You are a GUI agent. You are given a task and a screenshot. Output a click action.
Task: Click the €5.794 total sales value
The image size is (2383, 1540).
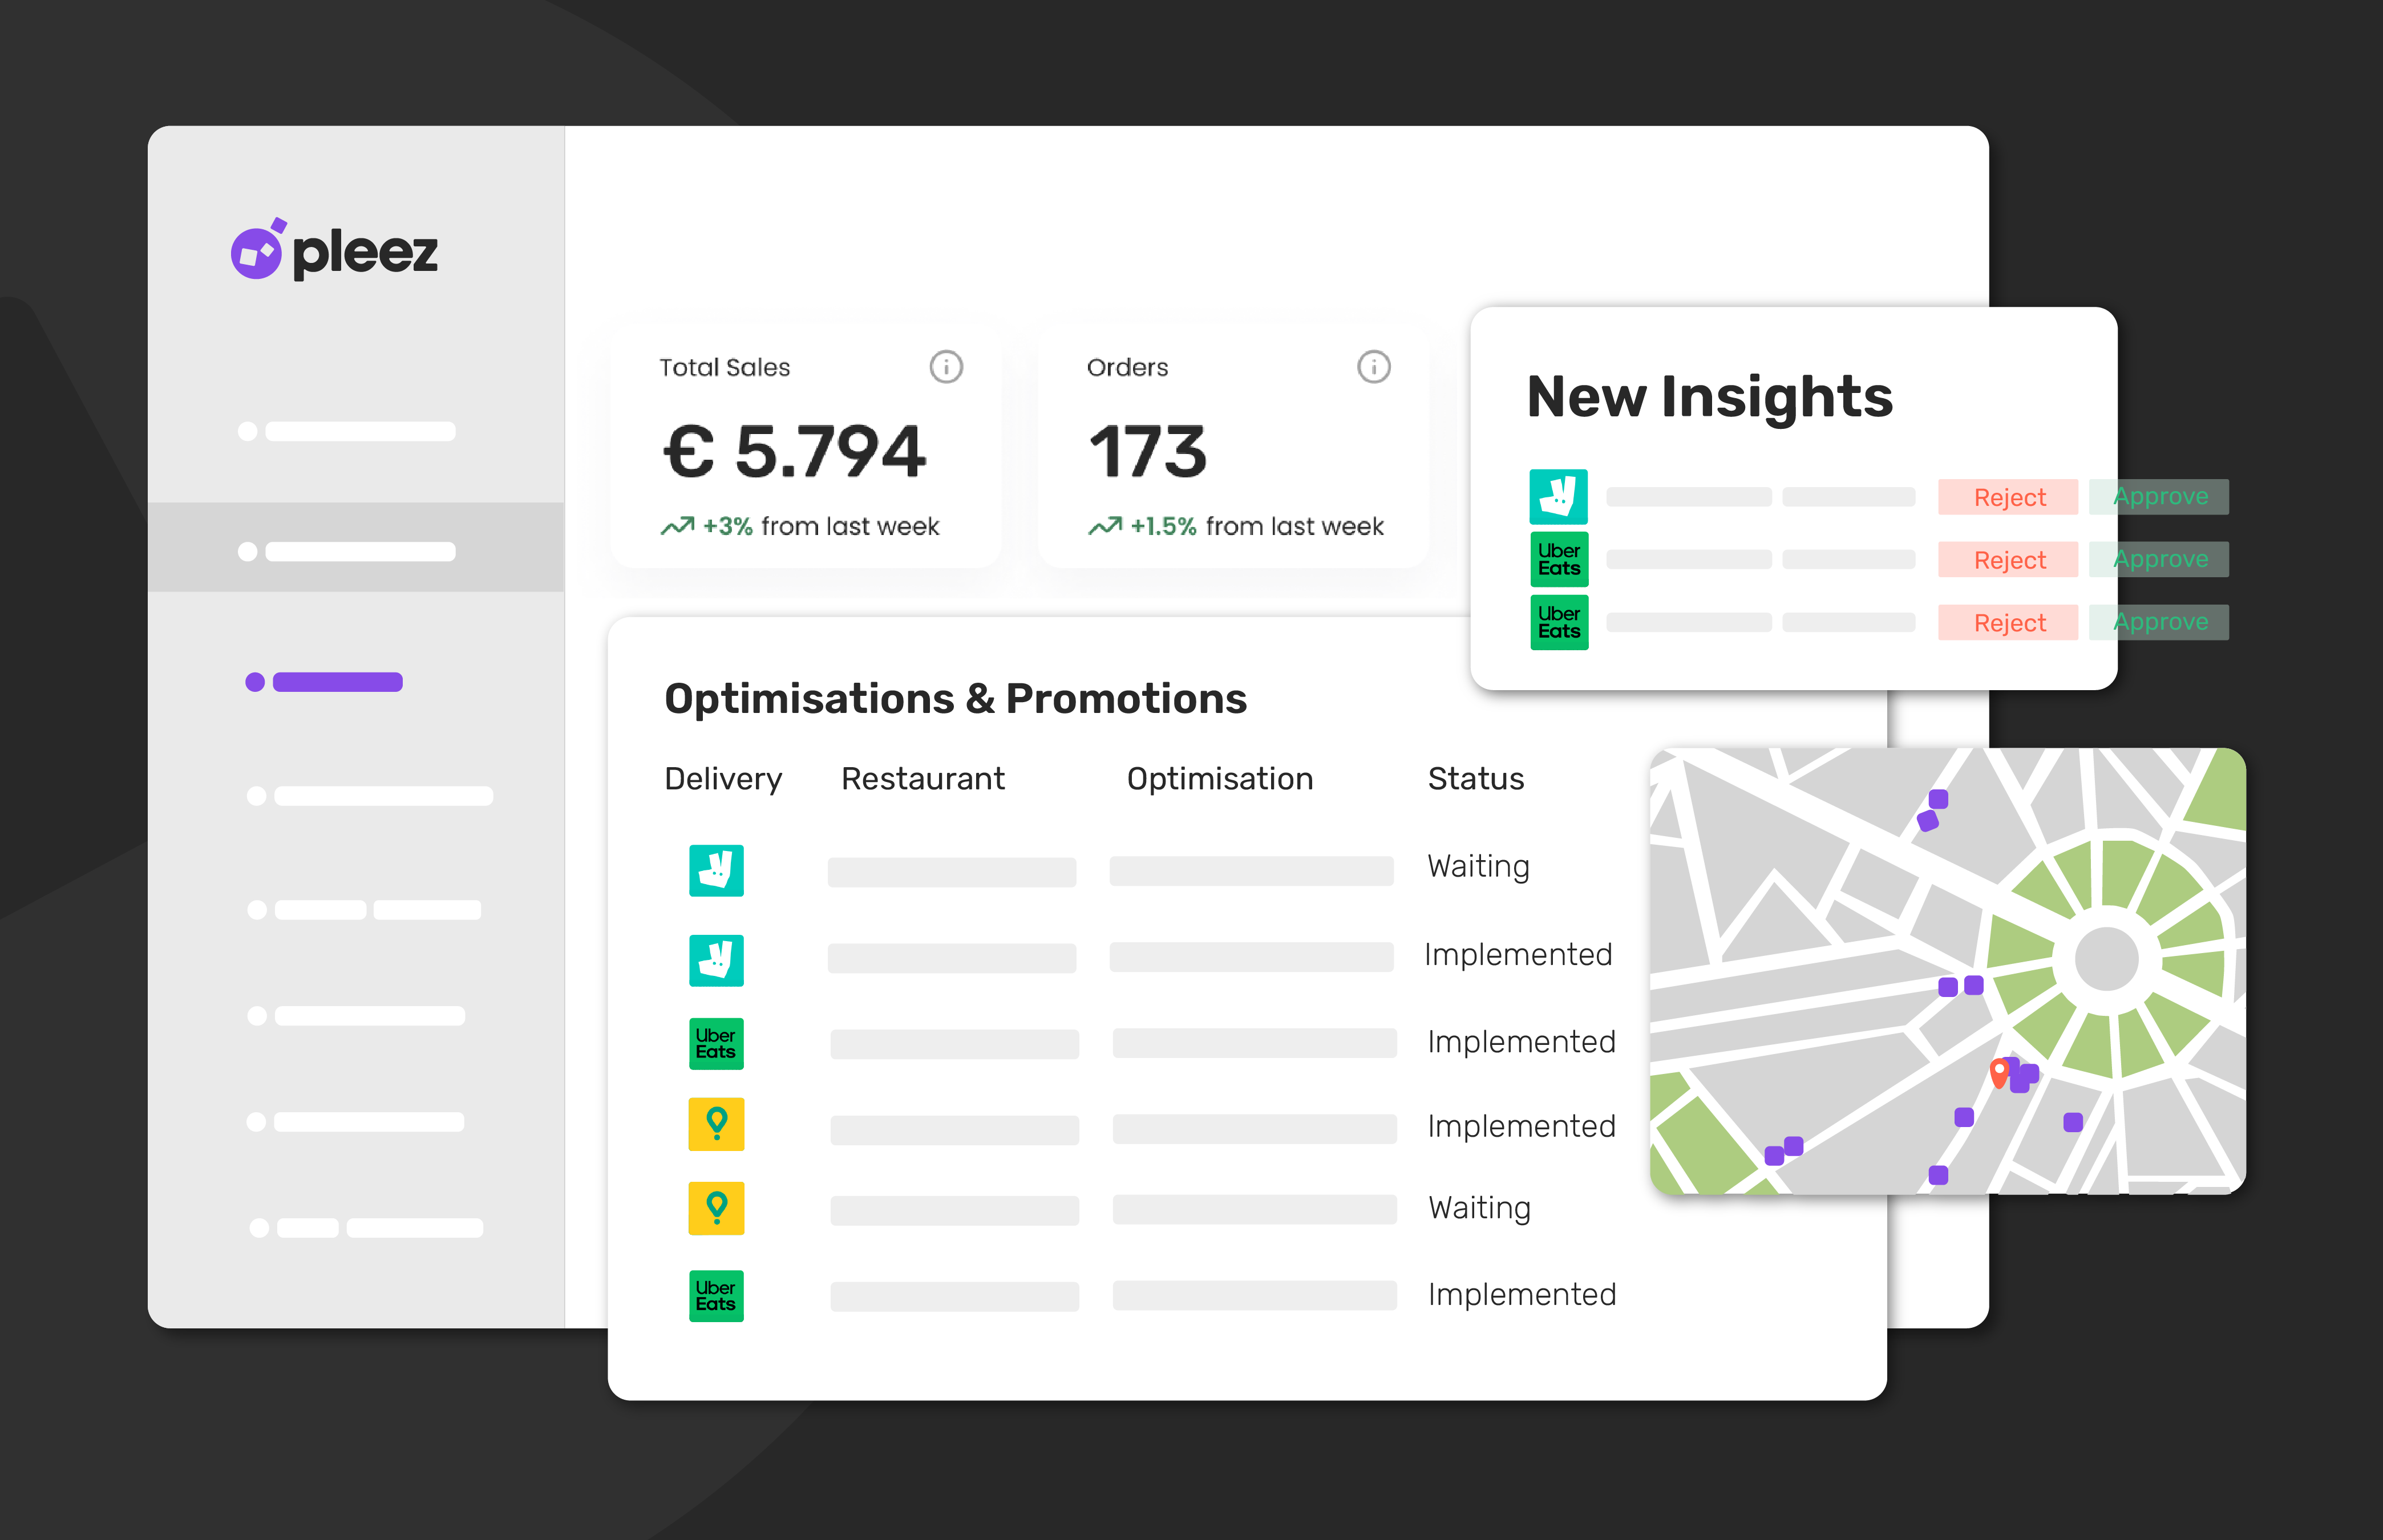click(795, 451)
